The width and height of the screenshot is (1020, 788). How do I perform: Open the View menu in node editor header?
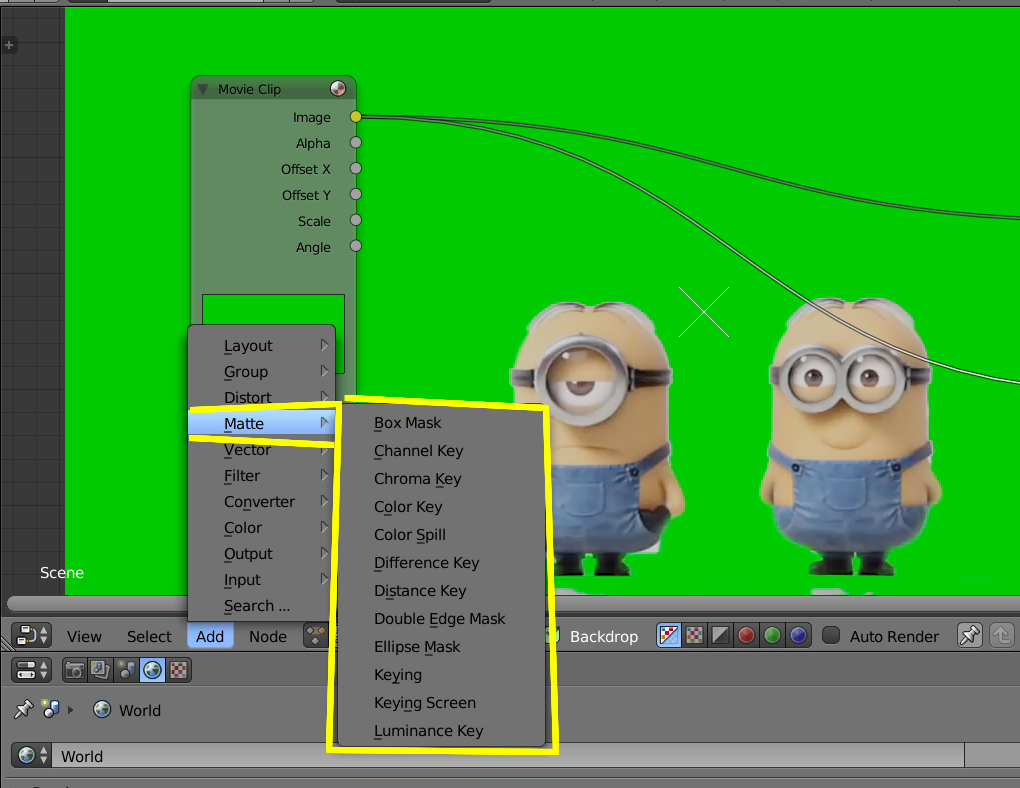(84, 636)
